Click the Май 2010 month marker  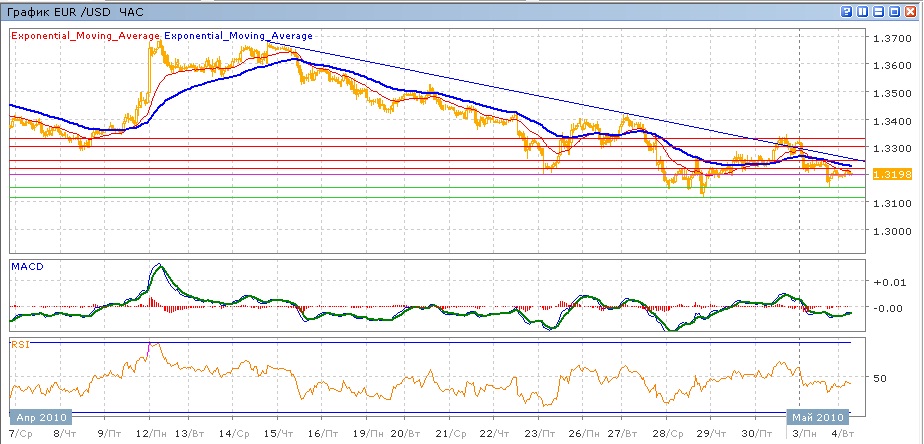pos(816,415)
